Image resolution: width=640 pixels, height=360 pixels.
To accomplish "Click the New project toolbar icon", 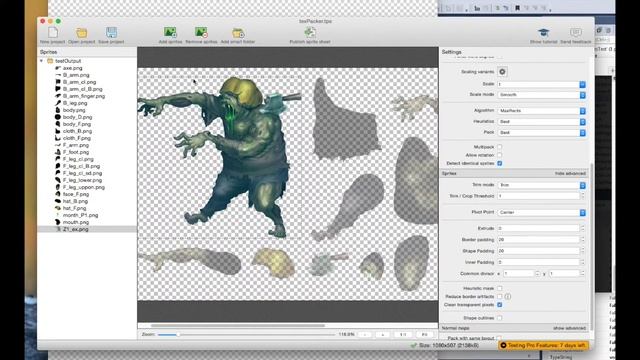I will click(53, 32).
